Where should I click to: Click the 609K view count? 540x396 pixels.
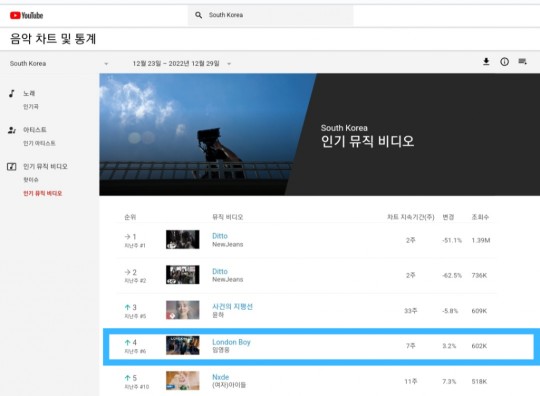point(479,311)
